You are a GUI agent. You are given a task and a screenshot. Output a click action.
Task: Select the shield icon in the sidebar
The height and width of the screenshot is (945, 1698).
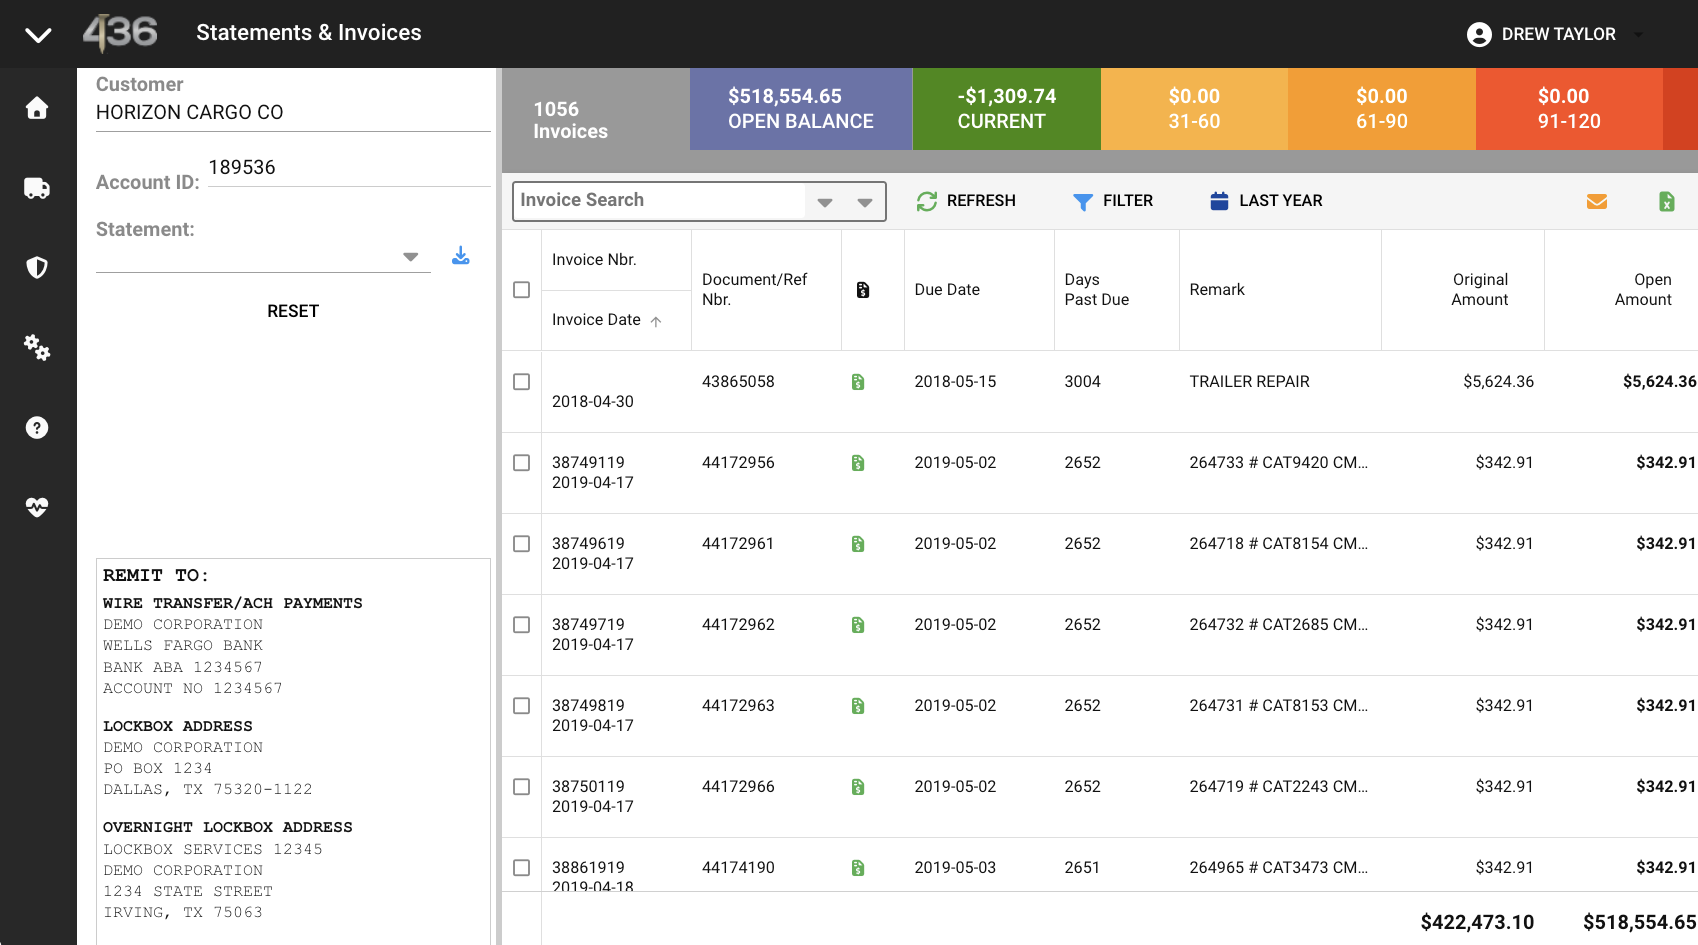[37, 267]
